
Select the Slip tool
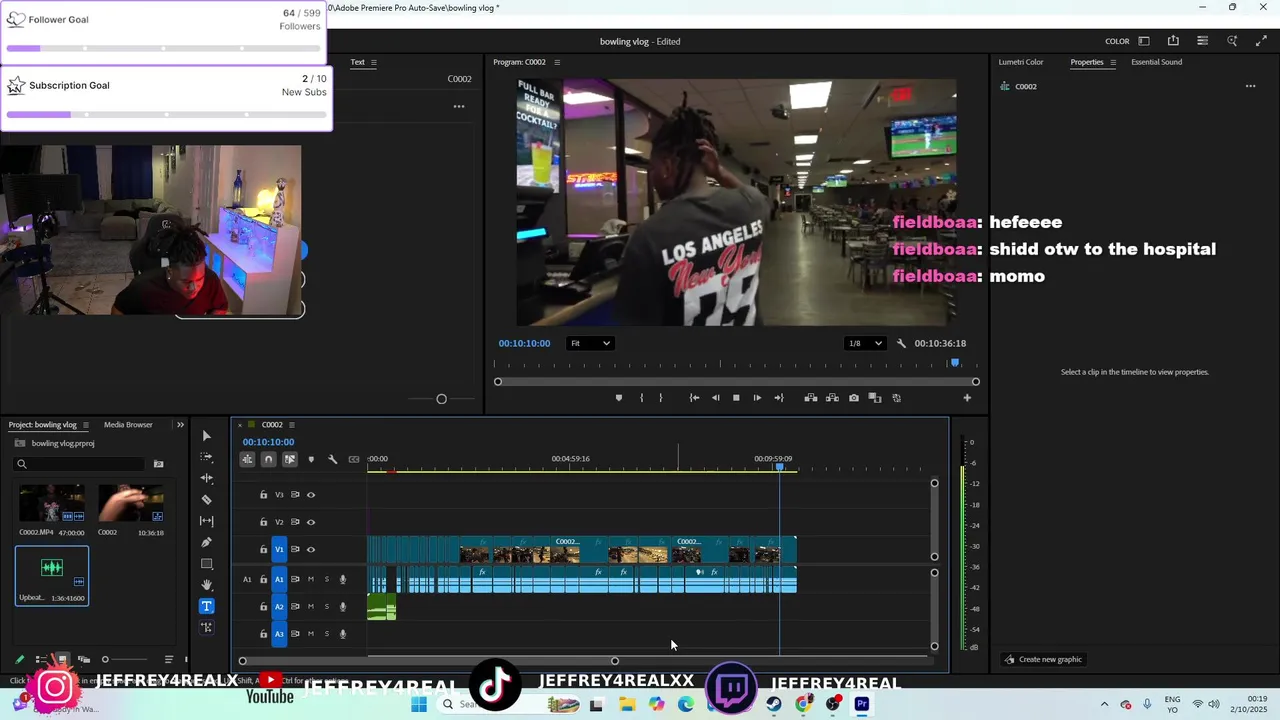click(206, 521)
